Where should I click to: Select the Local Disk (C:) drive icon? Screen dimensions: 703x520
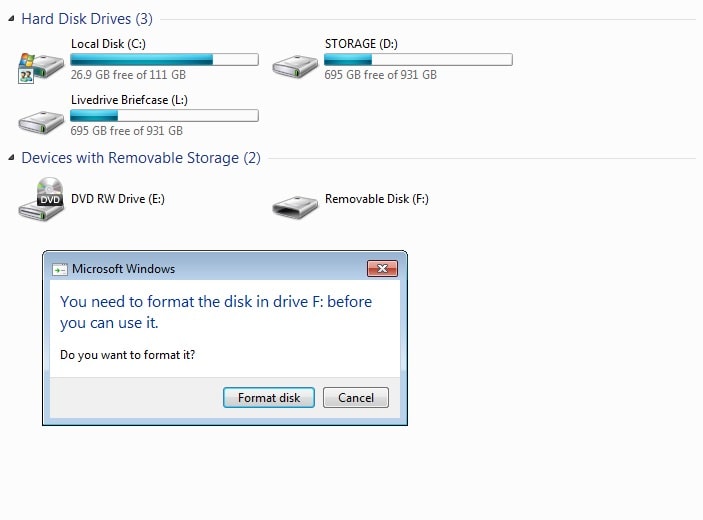[41, 67]
